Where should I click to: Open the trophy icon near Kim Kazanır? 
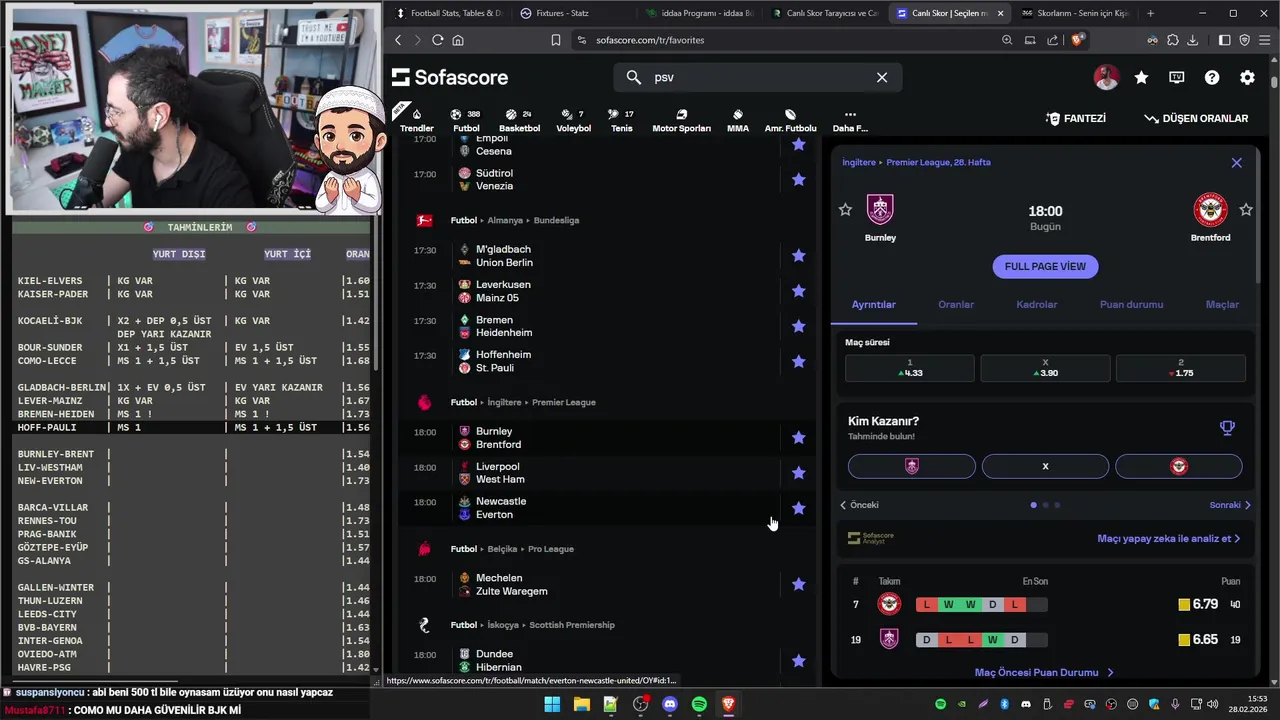tap(1227, 428)
